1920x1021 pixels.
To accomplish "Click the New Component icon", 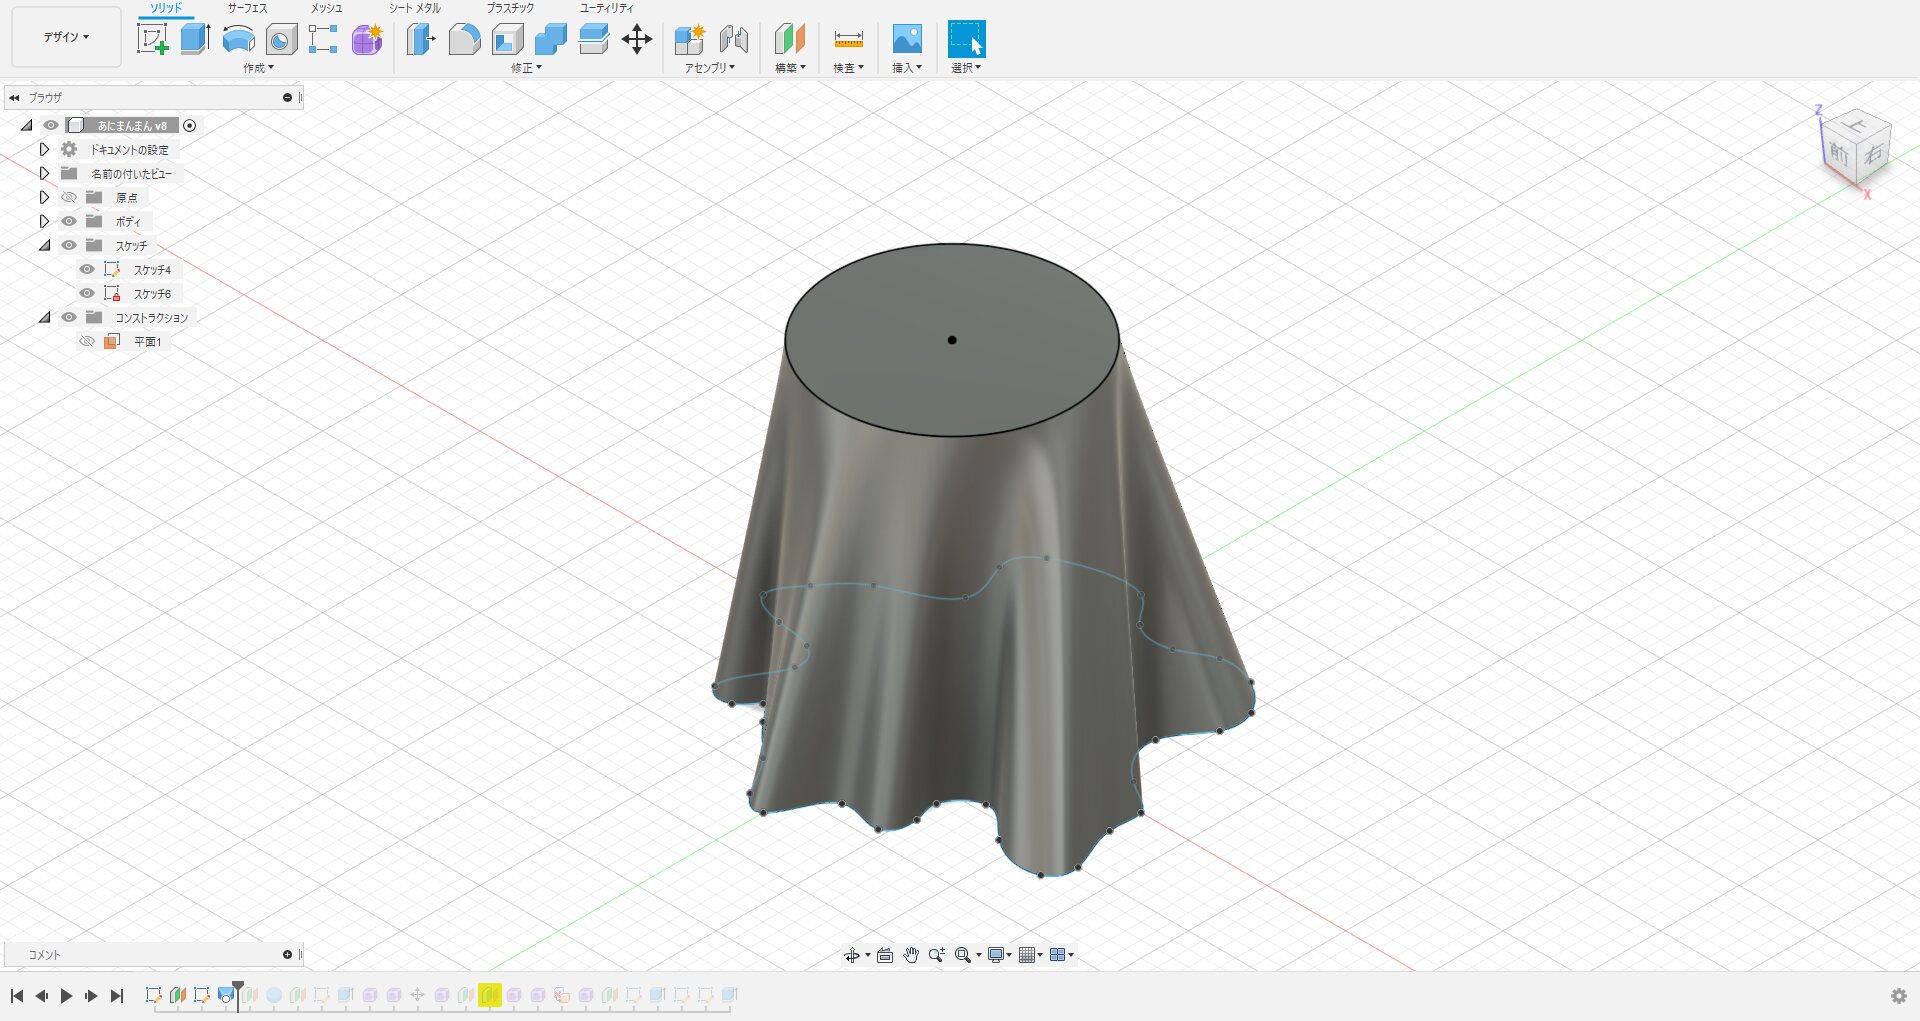I will (690, 40).
